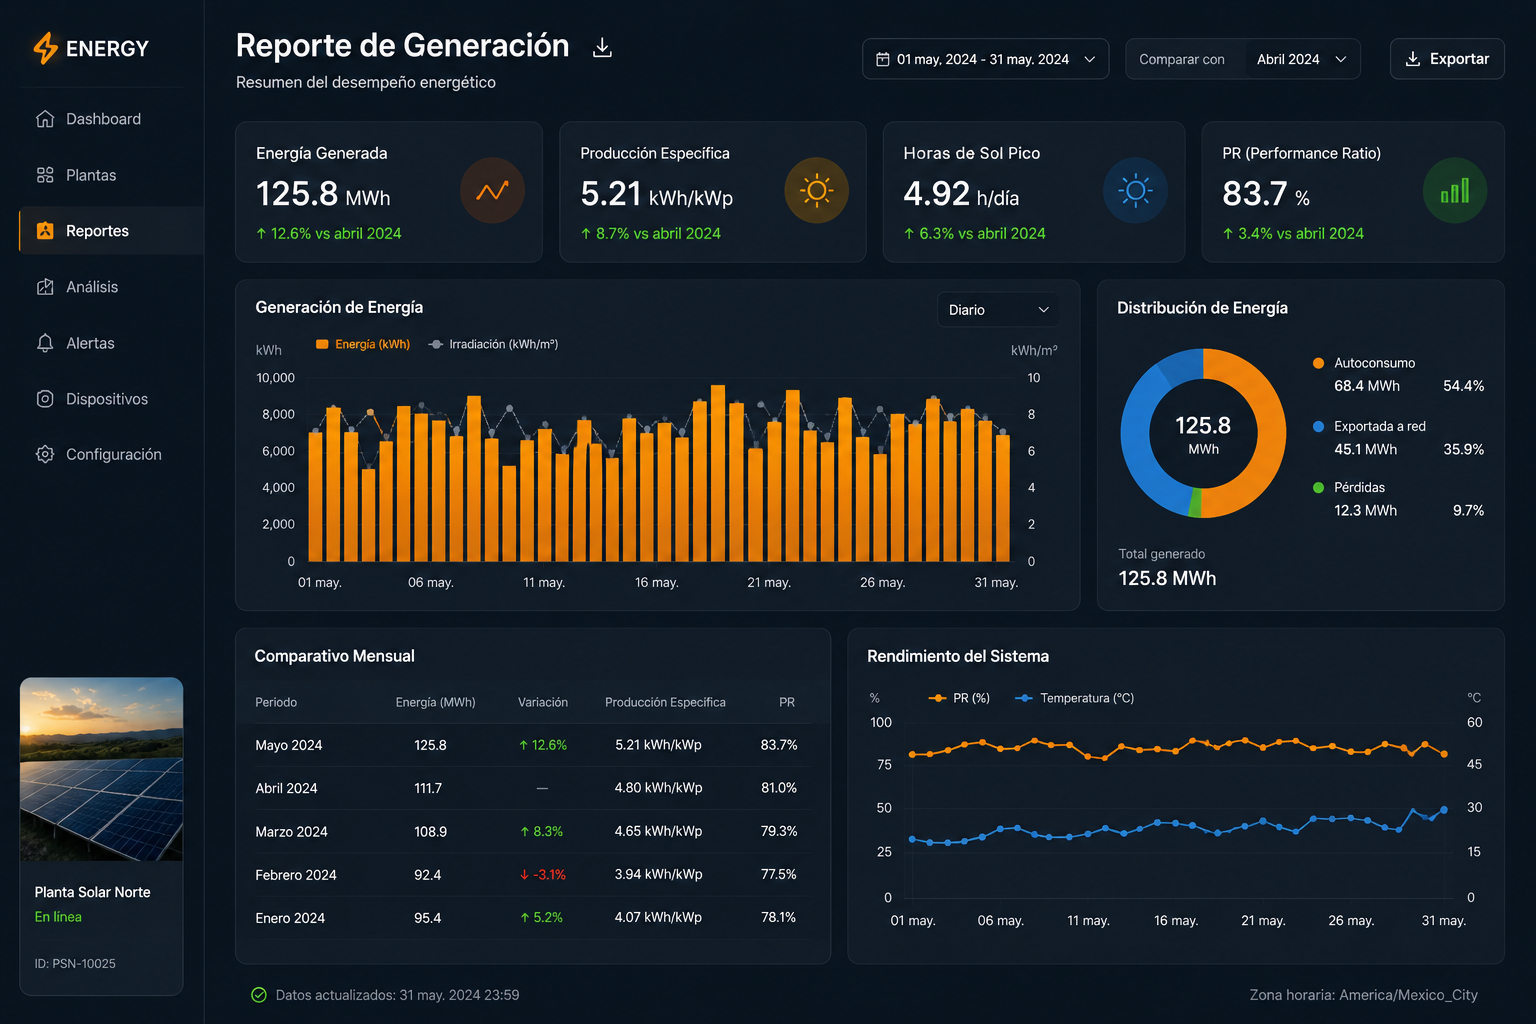Open Configuración in the sidebar

tap(102, 454)
